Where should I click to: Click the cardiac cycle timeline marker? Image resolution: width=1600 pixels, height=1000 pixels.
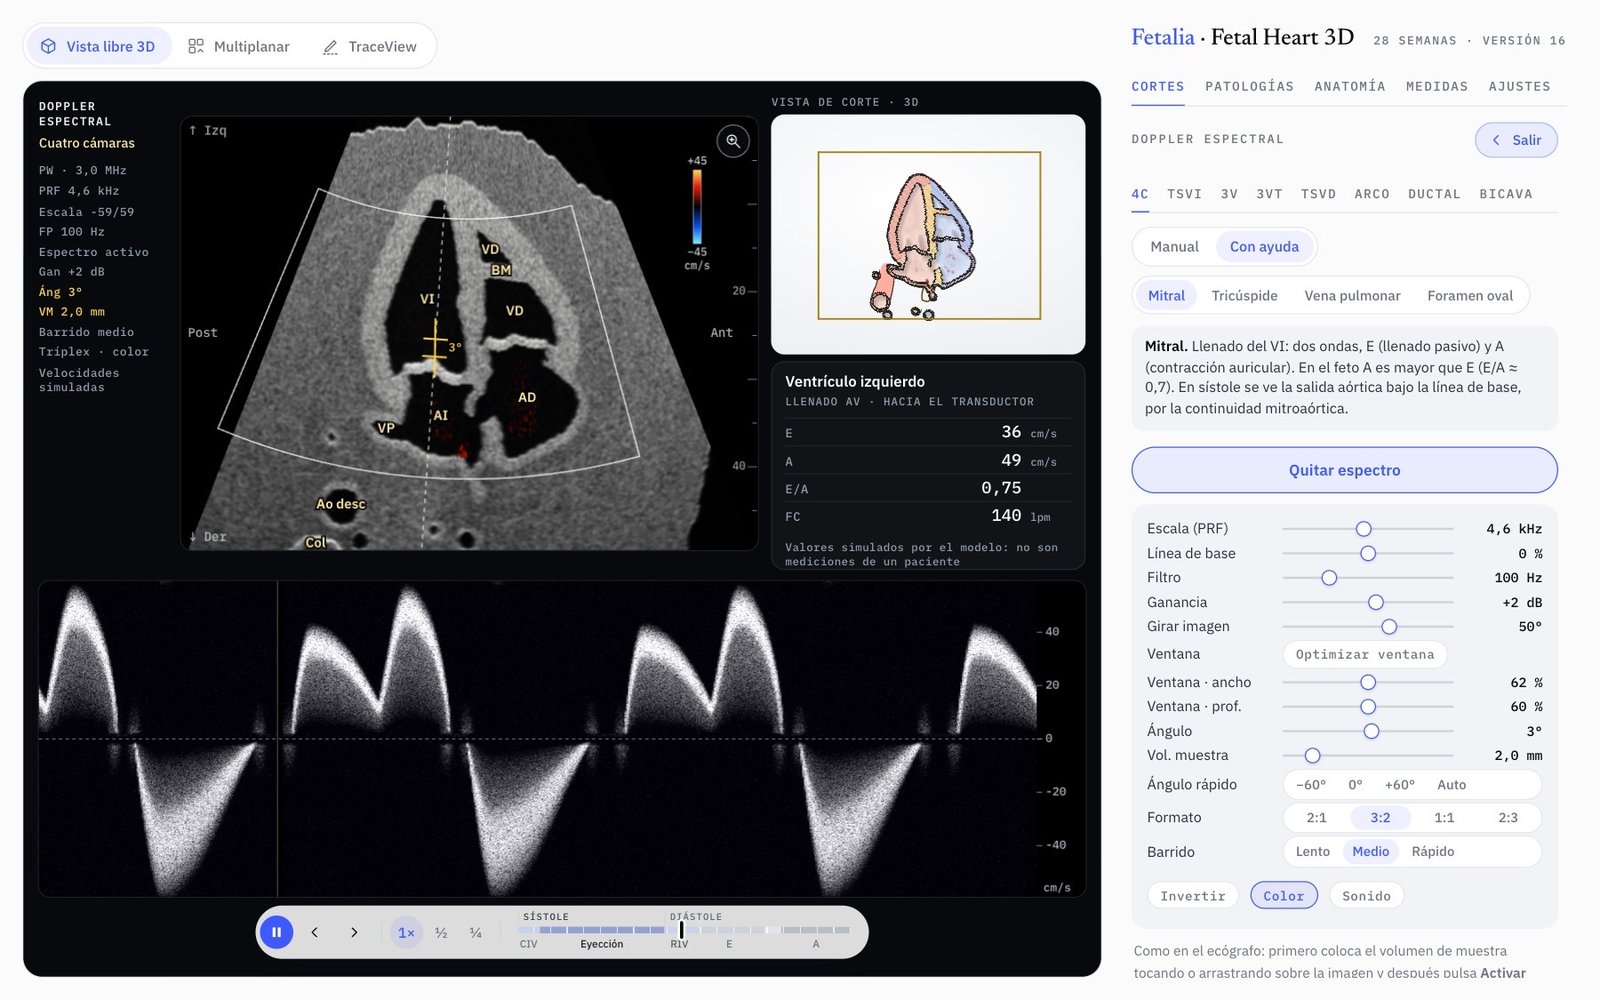click(681, 930)
